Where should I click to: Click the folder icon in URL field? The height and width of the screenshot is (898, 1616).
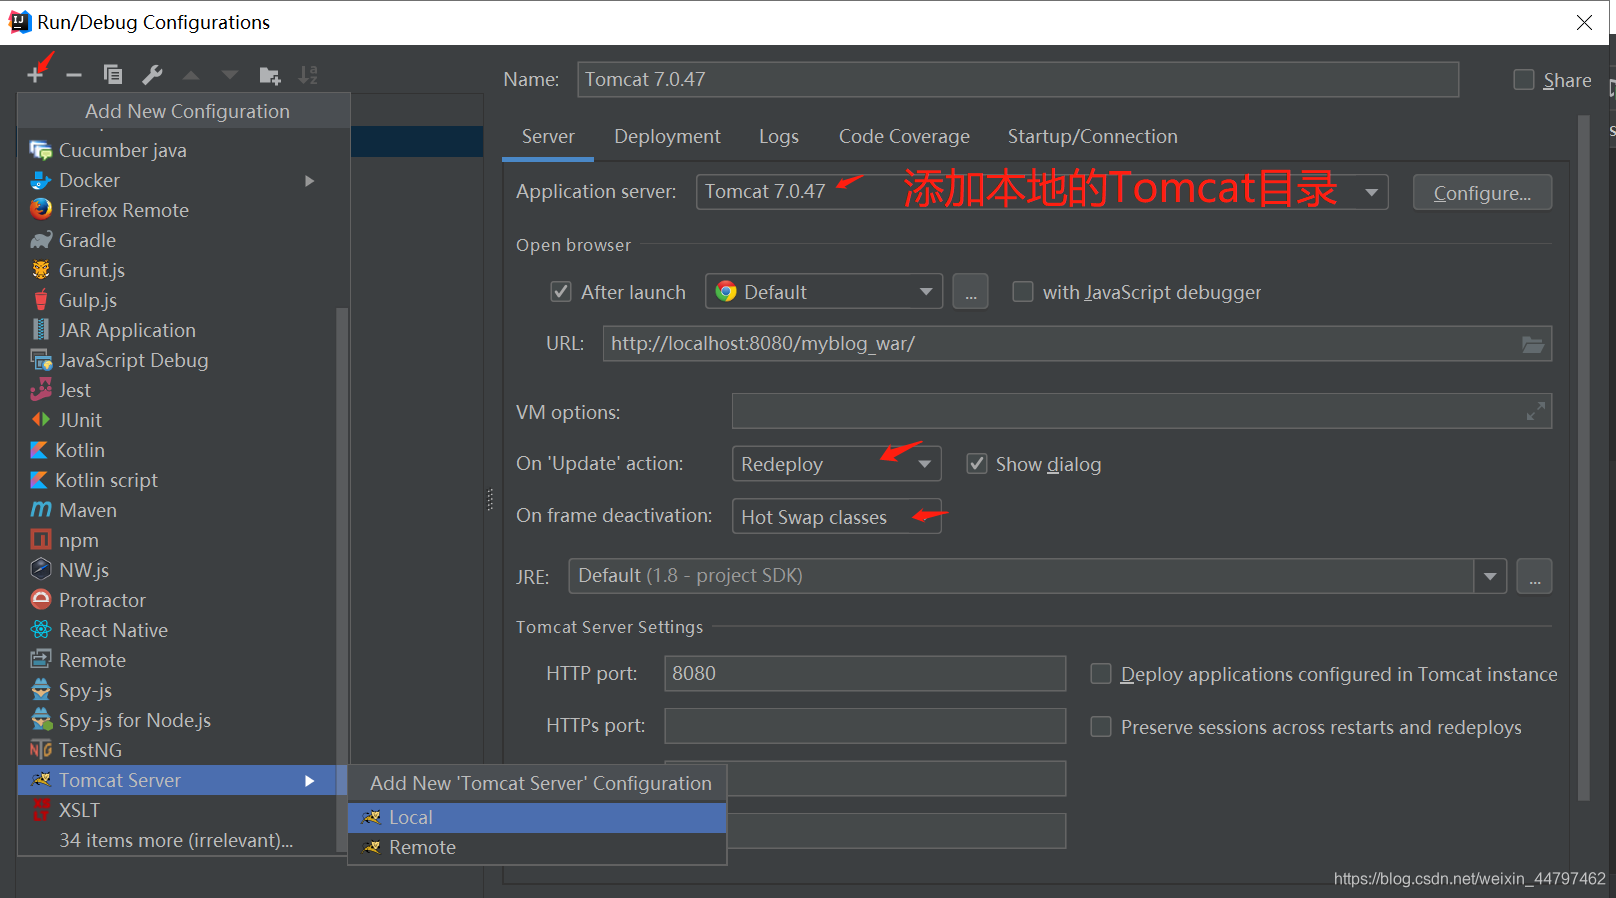tap(1533, 344)
